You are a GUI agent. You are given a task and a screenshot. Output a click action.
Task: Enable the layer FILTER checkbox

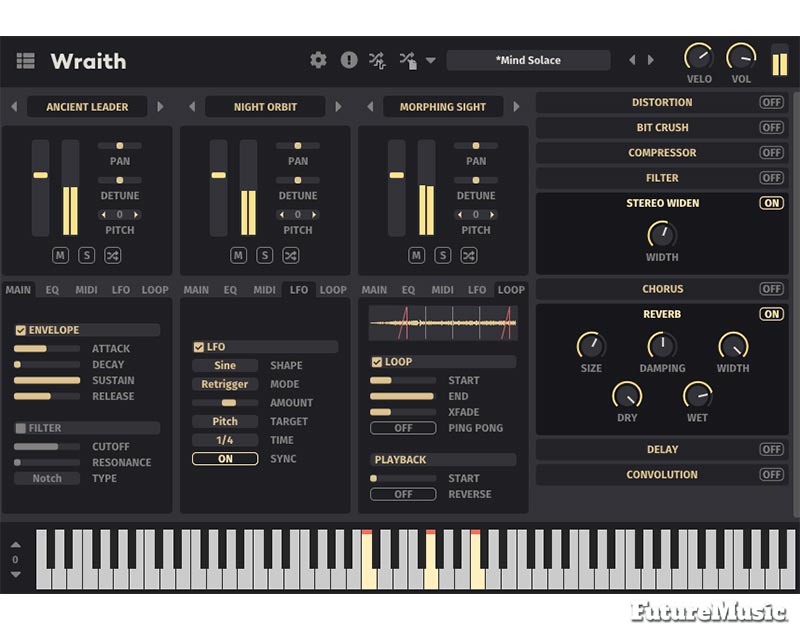tap(20, 428)
